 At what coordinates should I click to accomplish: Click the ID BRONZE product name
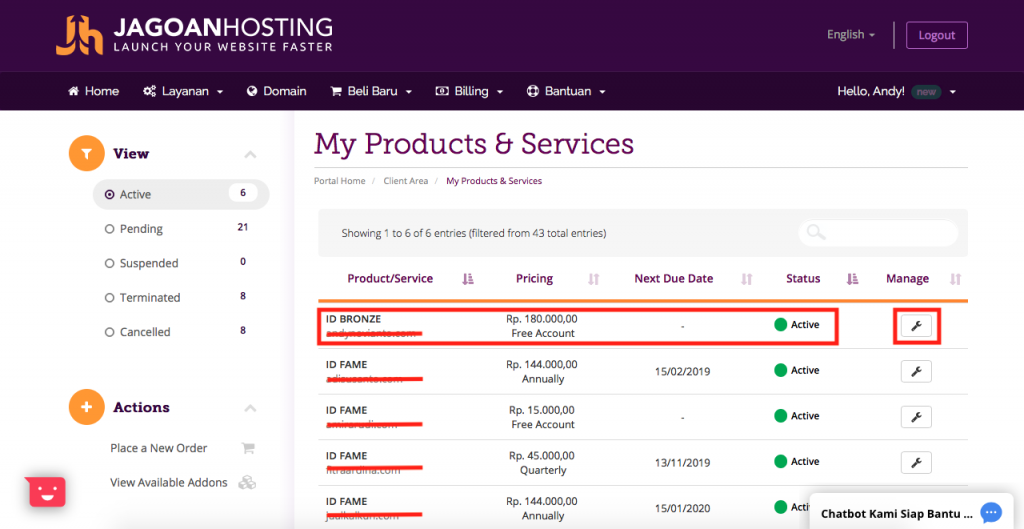point(353,319)
